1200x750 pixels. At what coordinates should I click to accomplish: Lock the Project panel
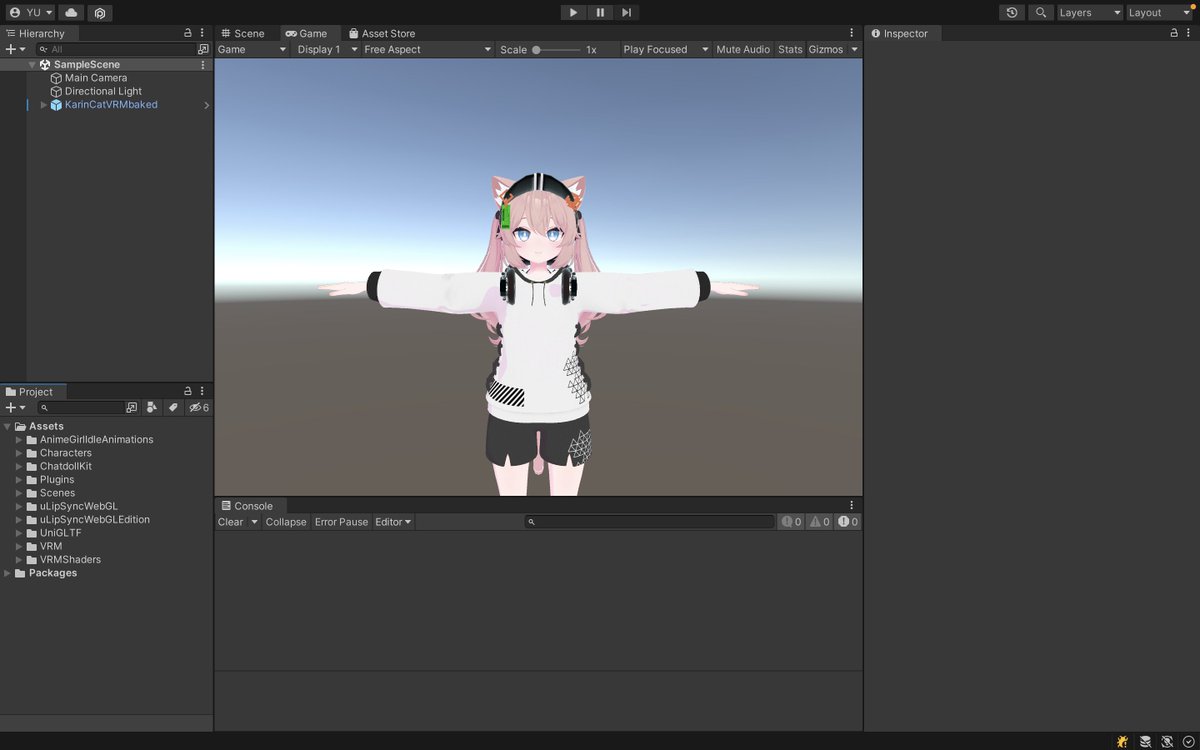tap(188, 391)
